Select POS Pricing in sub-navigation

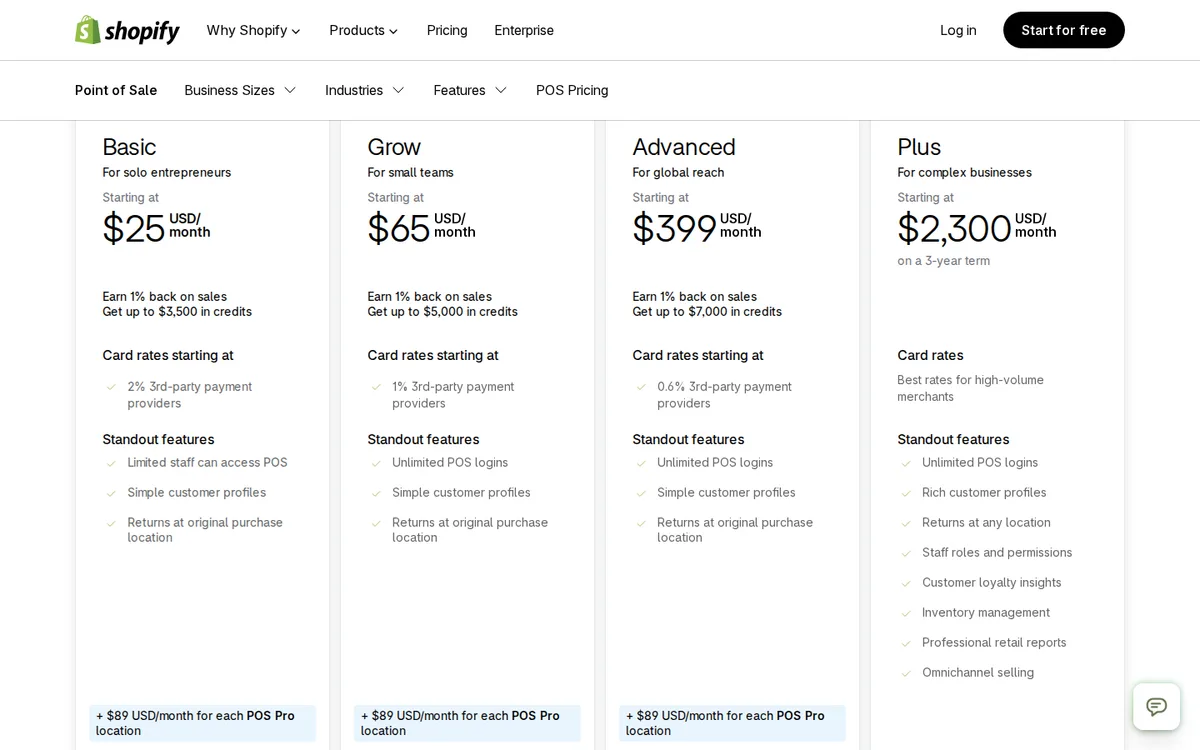point(572,90)
